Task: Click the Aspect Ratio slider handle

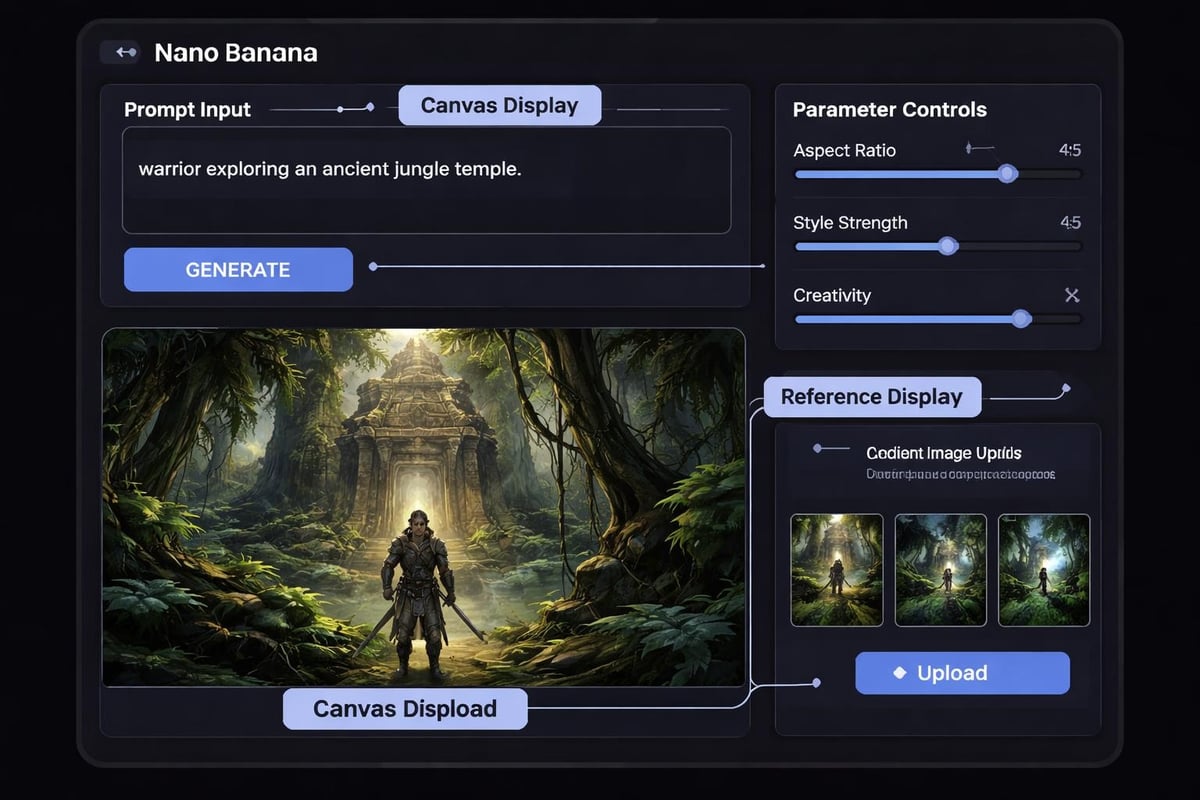Action: [x=1007, y=173]
